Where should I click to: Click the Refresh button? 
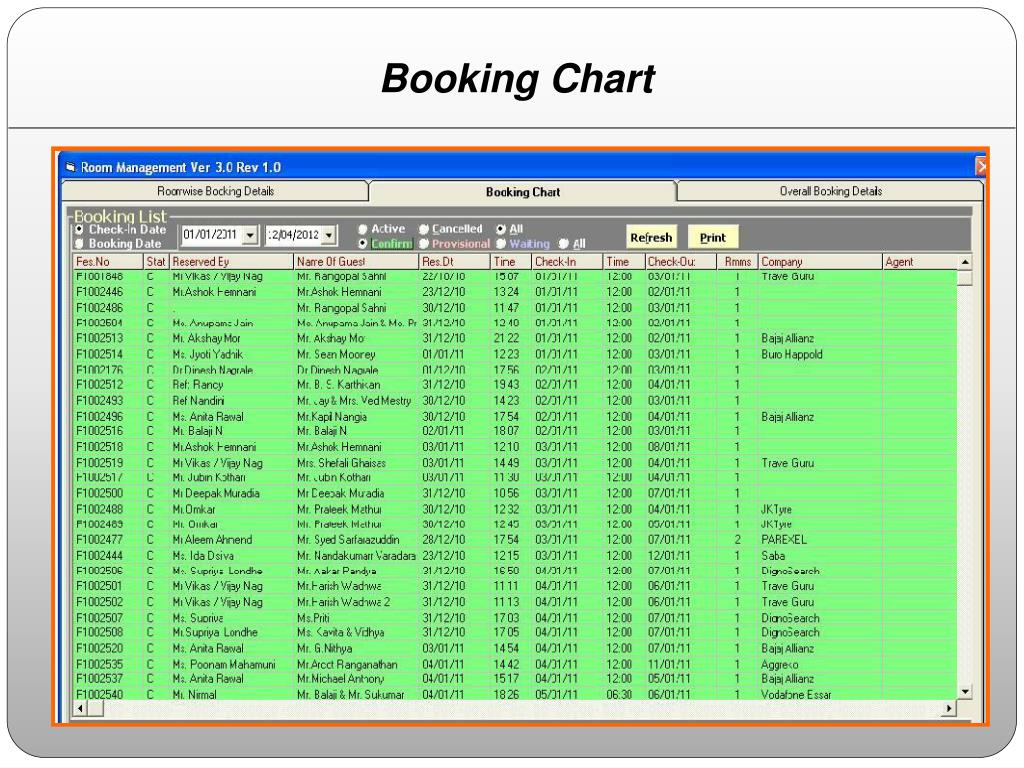[x=651, y=238]
